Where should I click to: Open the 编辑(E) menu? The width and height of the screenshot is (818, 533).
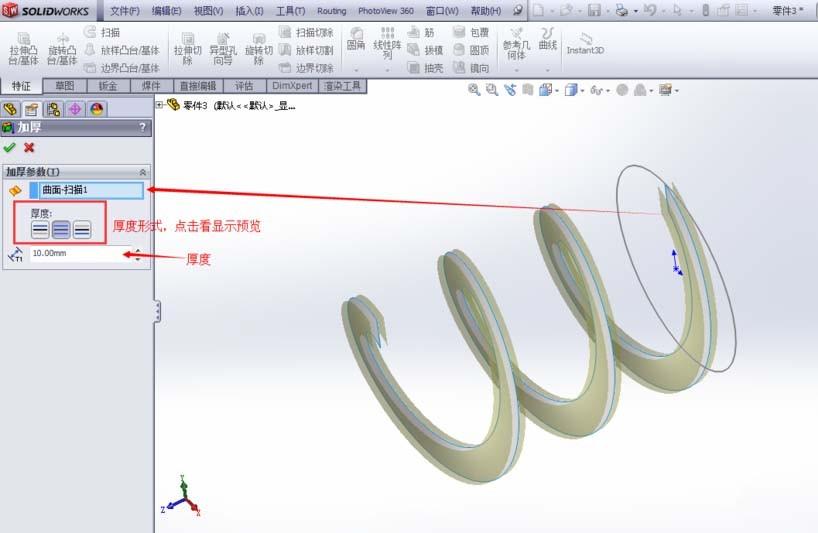pos(166,10)
